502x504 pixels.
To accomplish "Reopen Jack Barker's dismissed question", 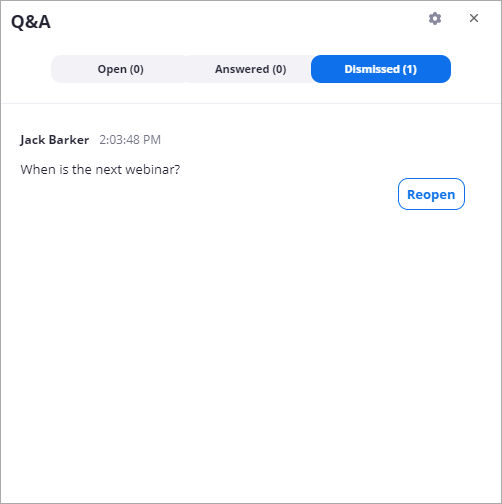I will pyautogui.click(x=431, y=194).
